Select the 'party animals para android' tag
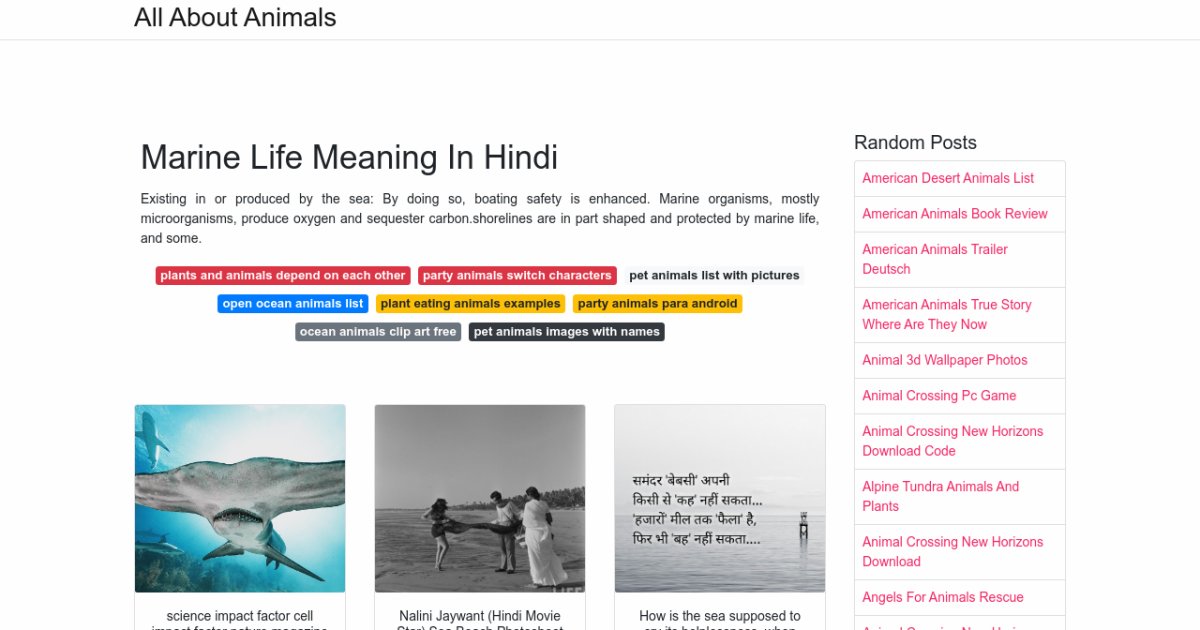 point(657,303)
